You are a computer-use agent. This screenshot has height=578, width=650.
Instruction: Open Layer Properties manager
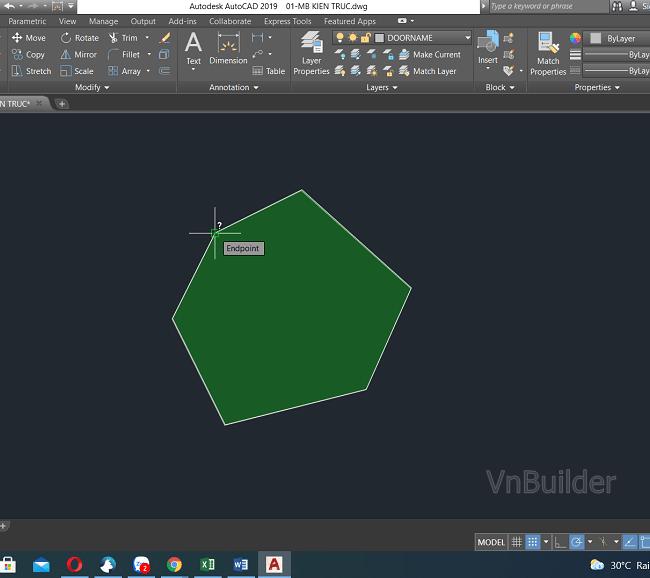(311, 53)
